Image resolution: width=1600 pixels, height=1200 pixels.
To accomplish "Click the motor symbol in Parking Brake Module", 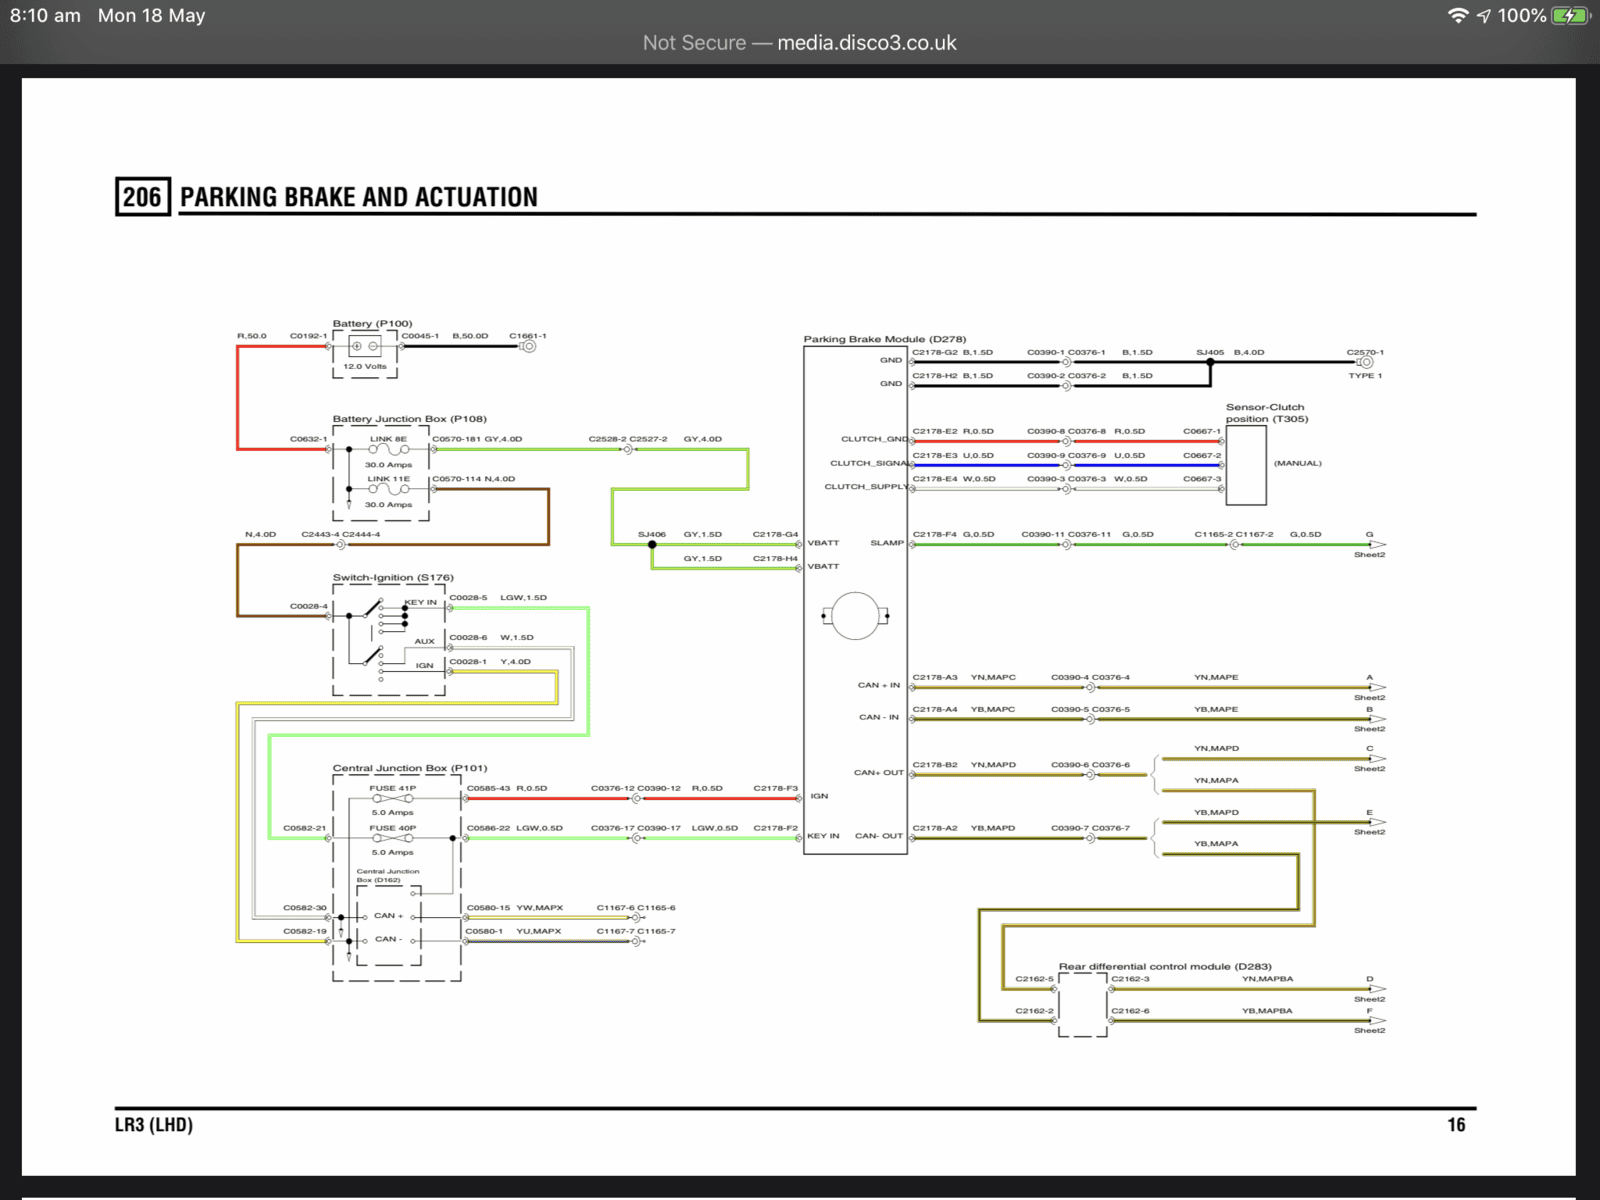I will (855, 615).
